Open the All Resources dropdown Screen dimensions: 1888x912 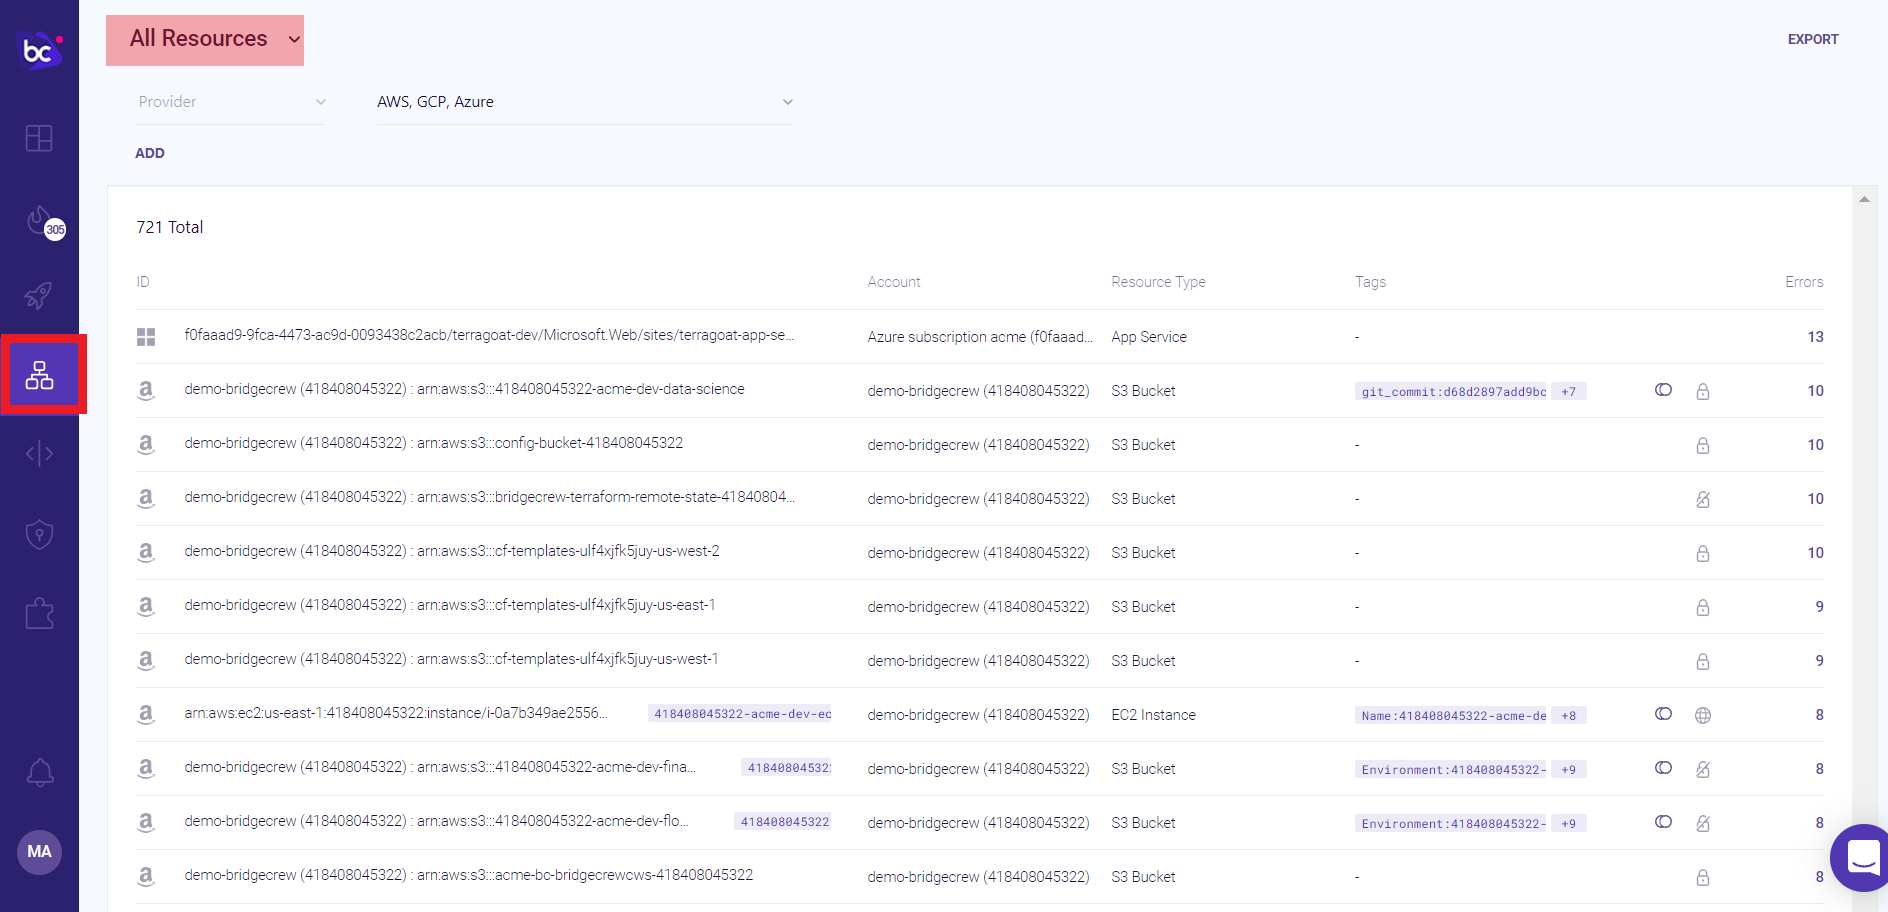(205, 40)
